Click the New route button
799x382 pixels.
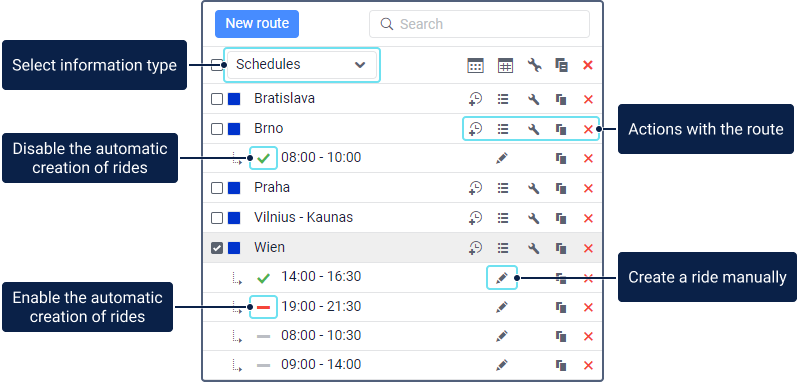coord(257,24)
